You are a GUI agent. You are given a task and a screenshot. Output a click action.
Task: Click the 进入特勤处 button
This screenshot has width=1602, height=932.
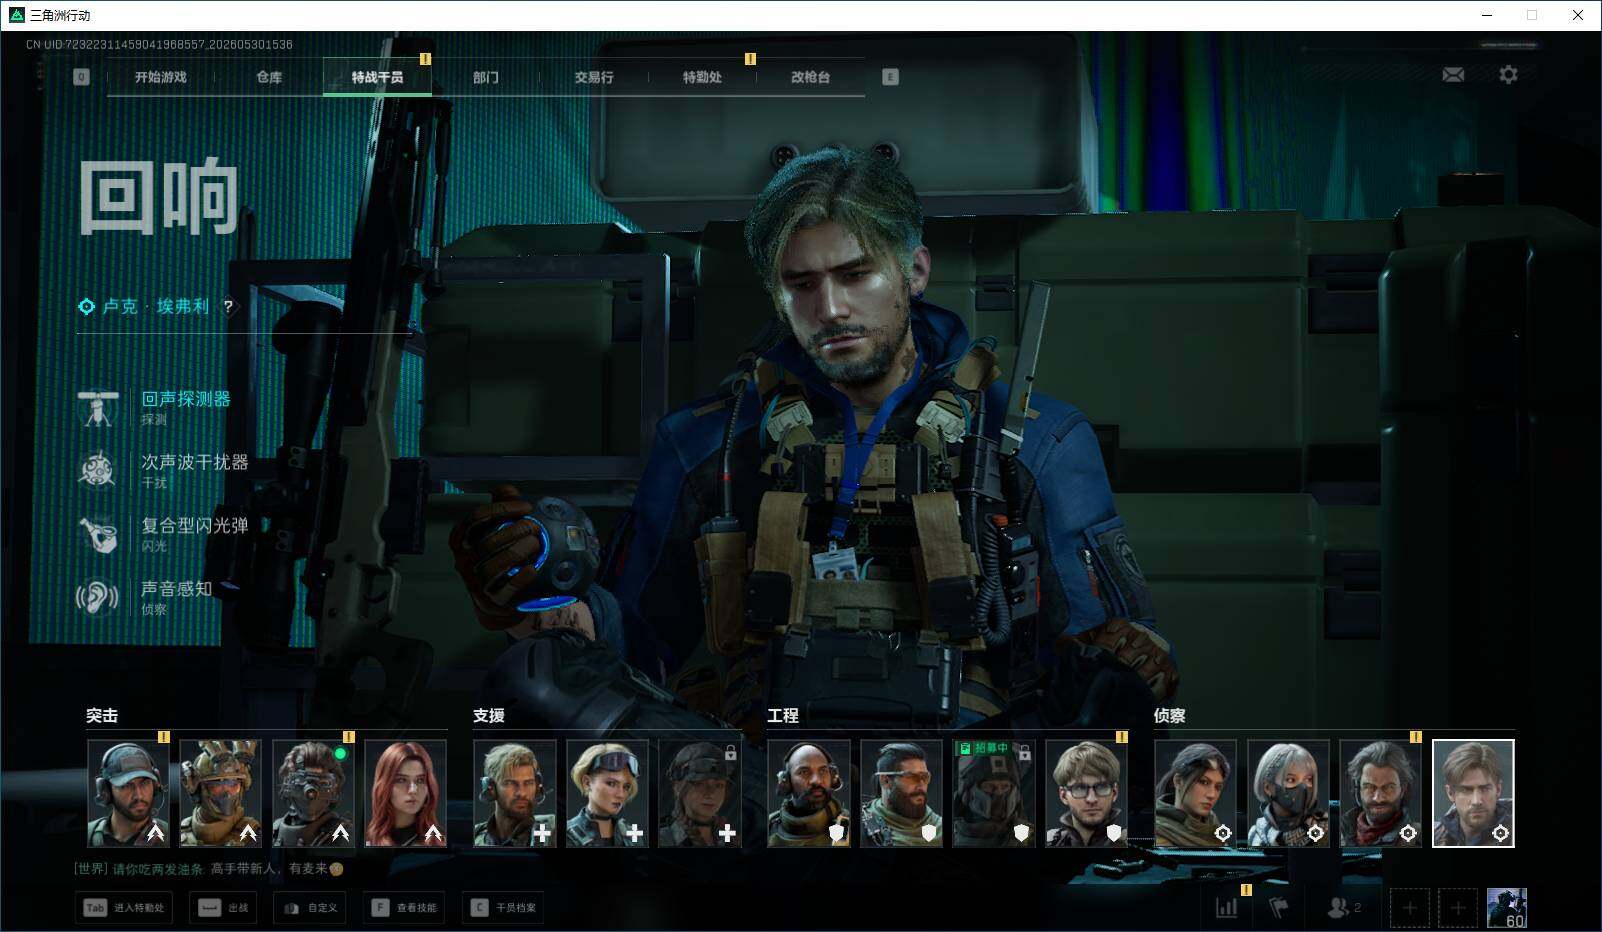pos(124,908)
